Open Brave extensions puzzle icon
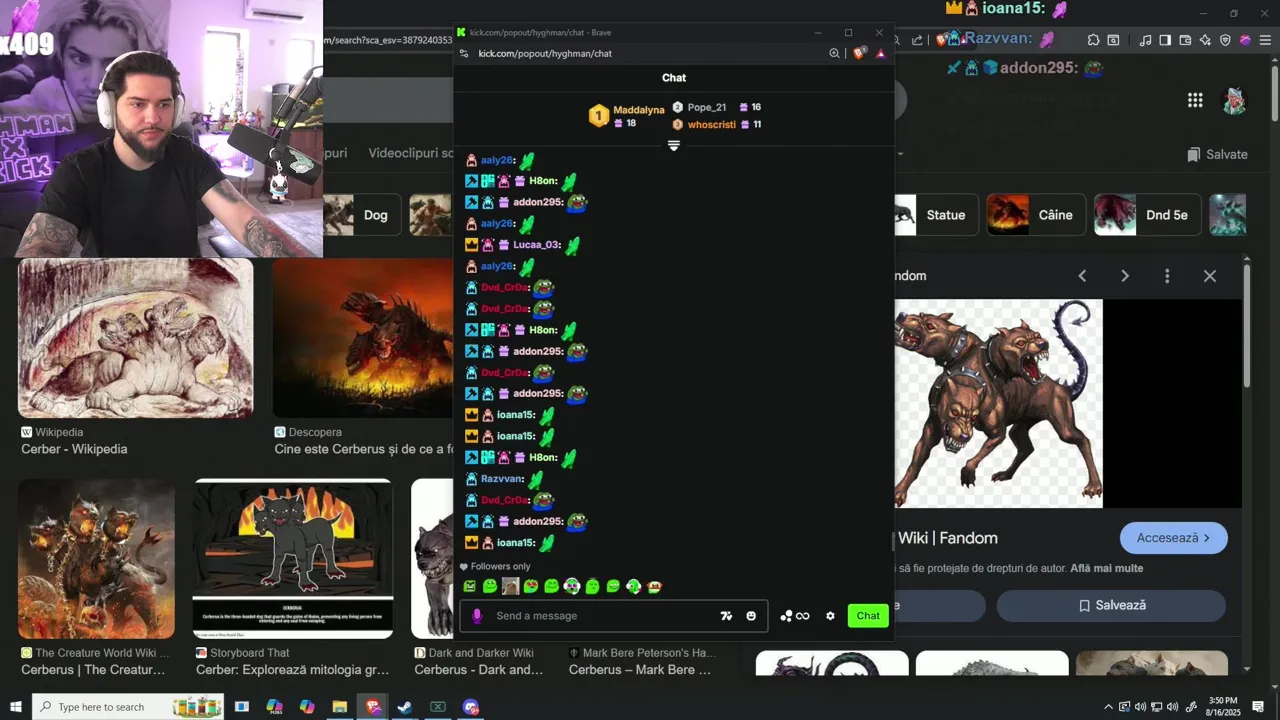 pyautogui.click(x=1093, y=40)
